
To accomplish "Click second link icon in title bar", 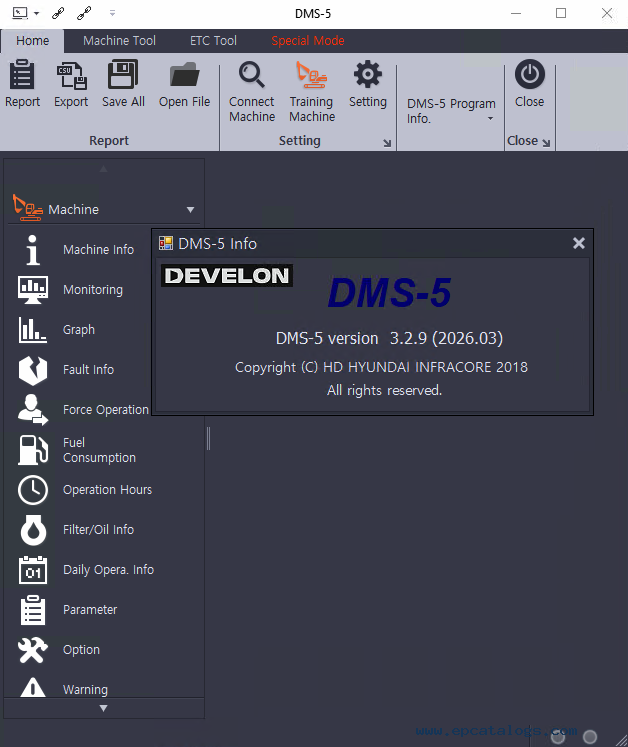I will 84,13.
